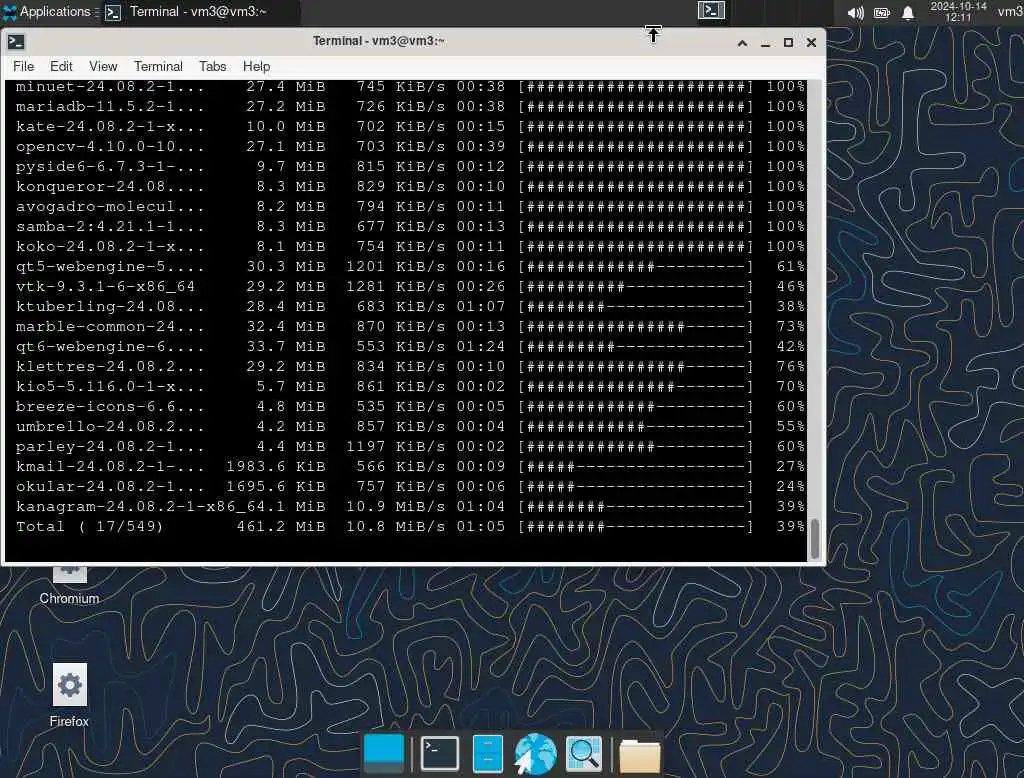
Task: Click the qt5-webengine progress bar
Action: click(x=636, y=267)
